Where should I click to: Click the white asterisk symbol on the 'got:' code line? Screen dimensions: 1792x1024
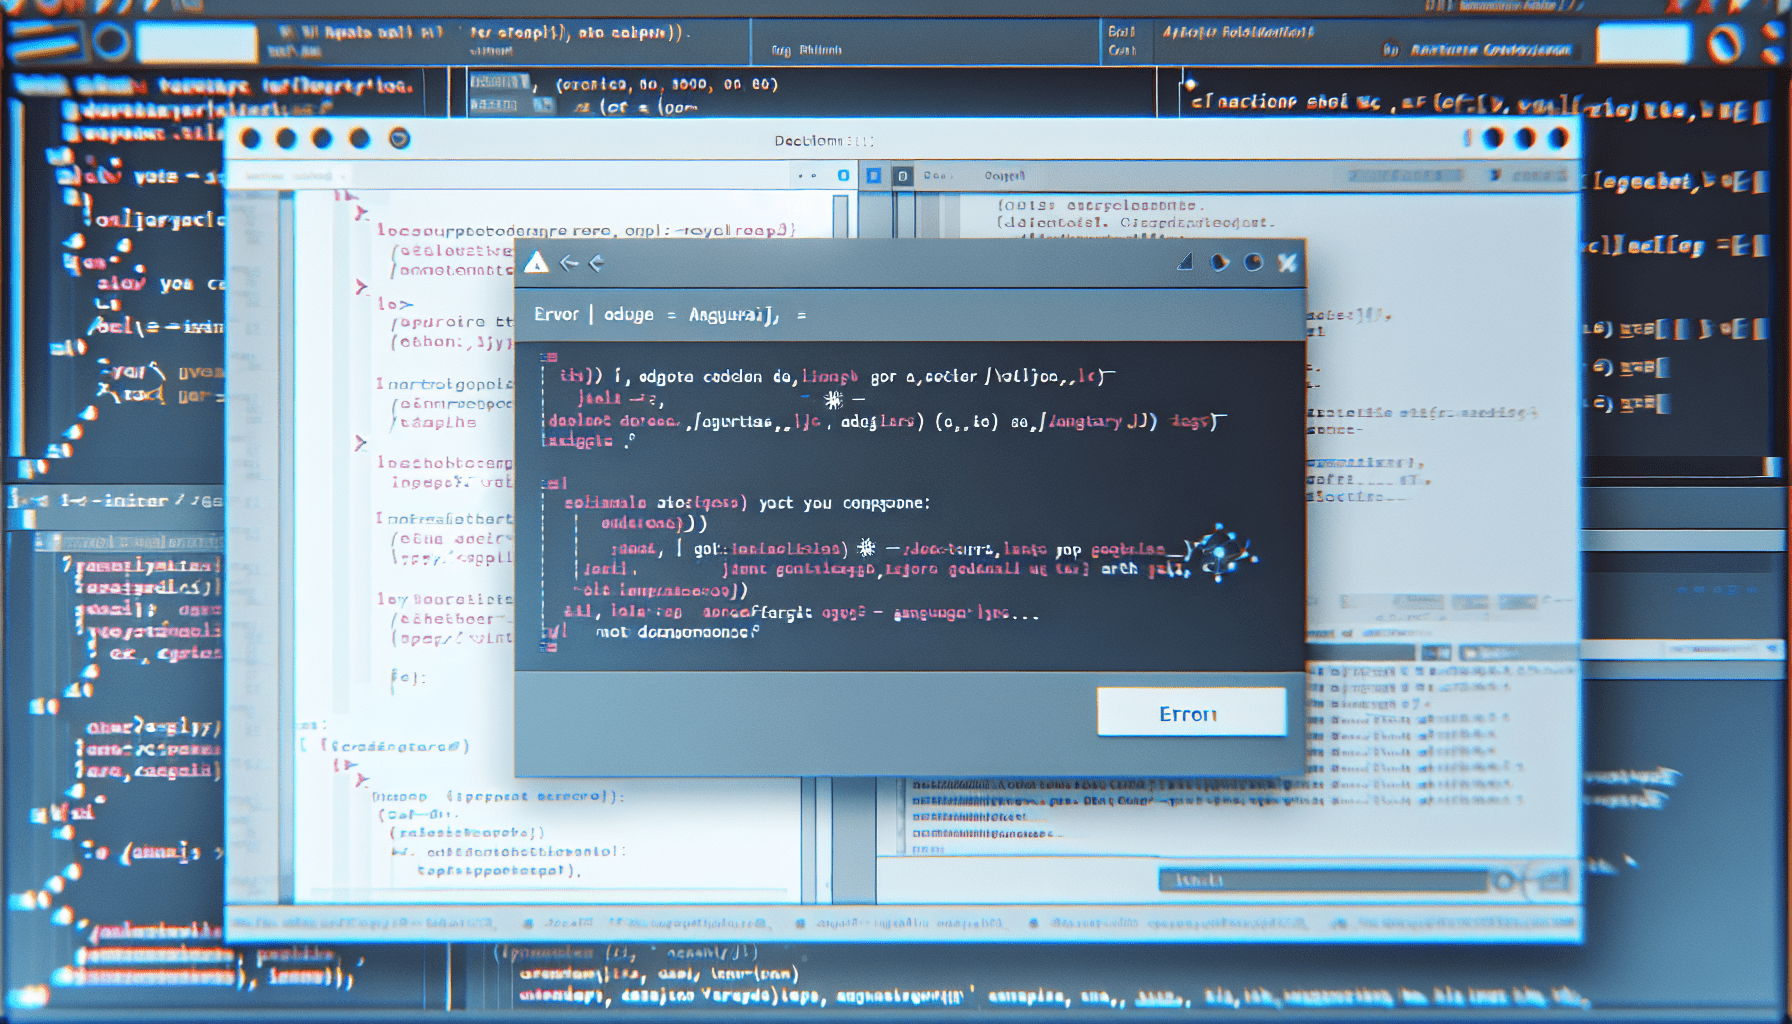click(x=866, y=547)
